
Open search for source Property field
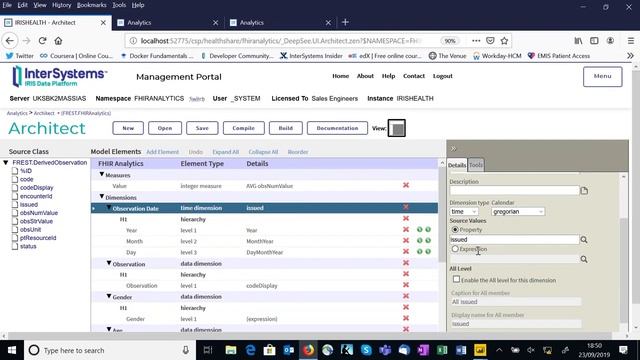(584, 240)
